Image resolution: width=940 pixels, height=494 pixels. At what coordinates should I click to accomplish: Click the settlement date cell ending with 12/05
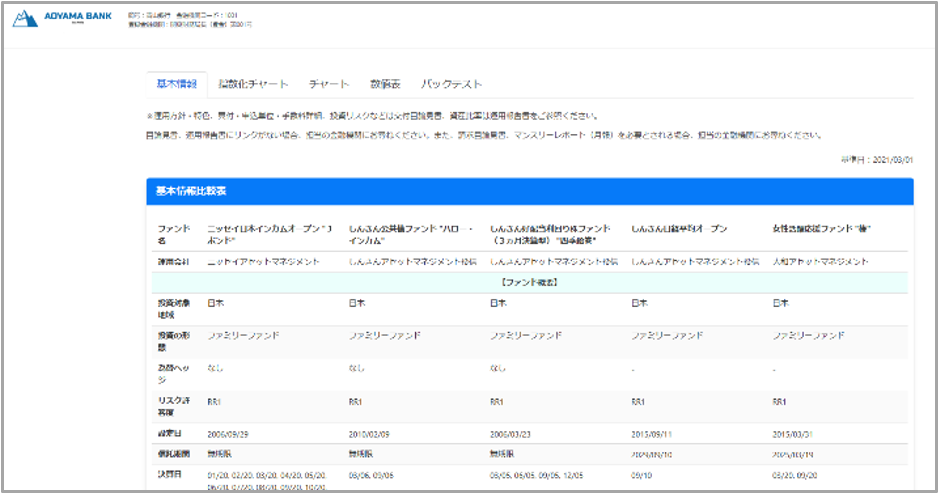536,475
